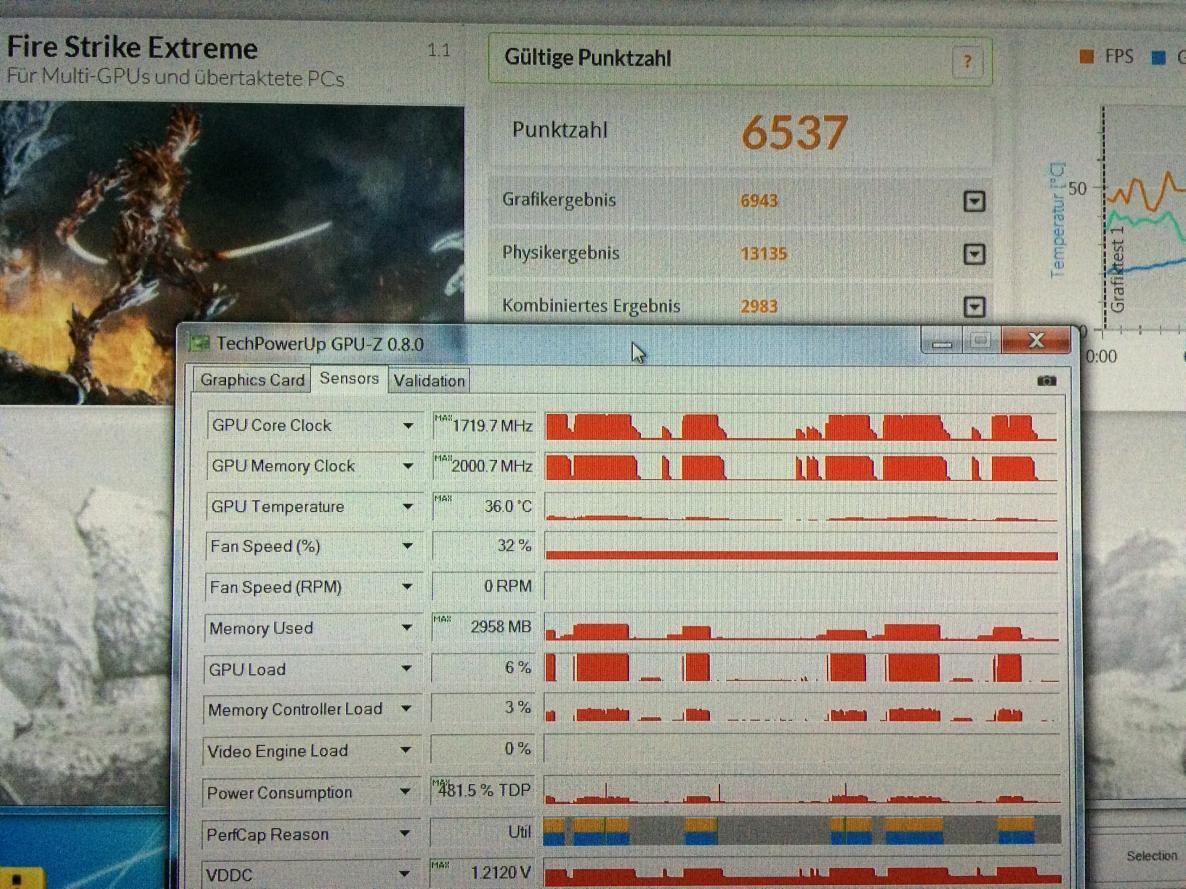
Task: Open the Fan Speed (RPM) sensor dropdown
Action: click(407, 586)
